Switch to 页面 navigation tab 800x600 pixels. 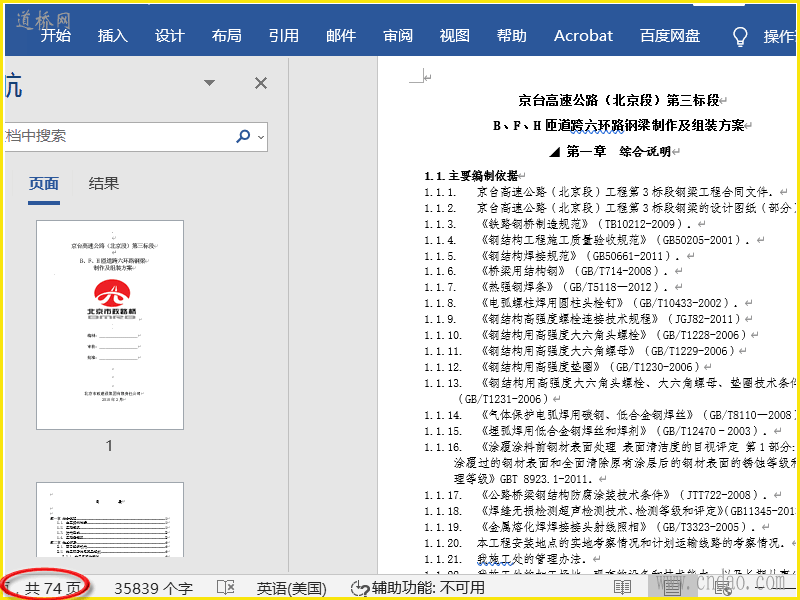click(x=44, y=183)
